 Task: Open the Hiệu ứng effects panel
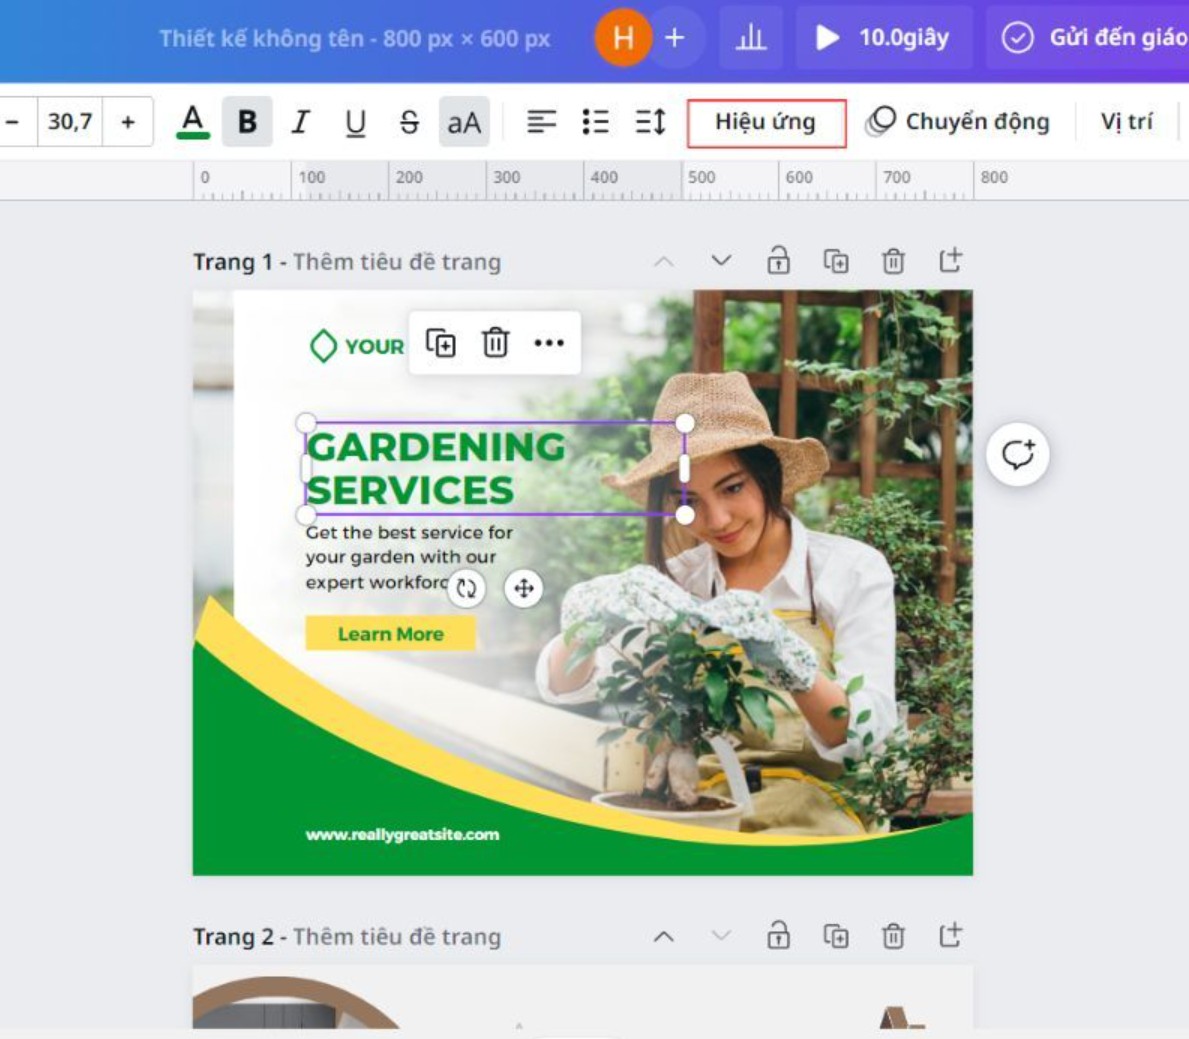pos(766,122)
